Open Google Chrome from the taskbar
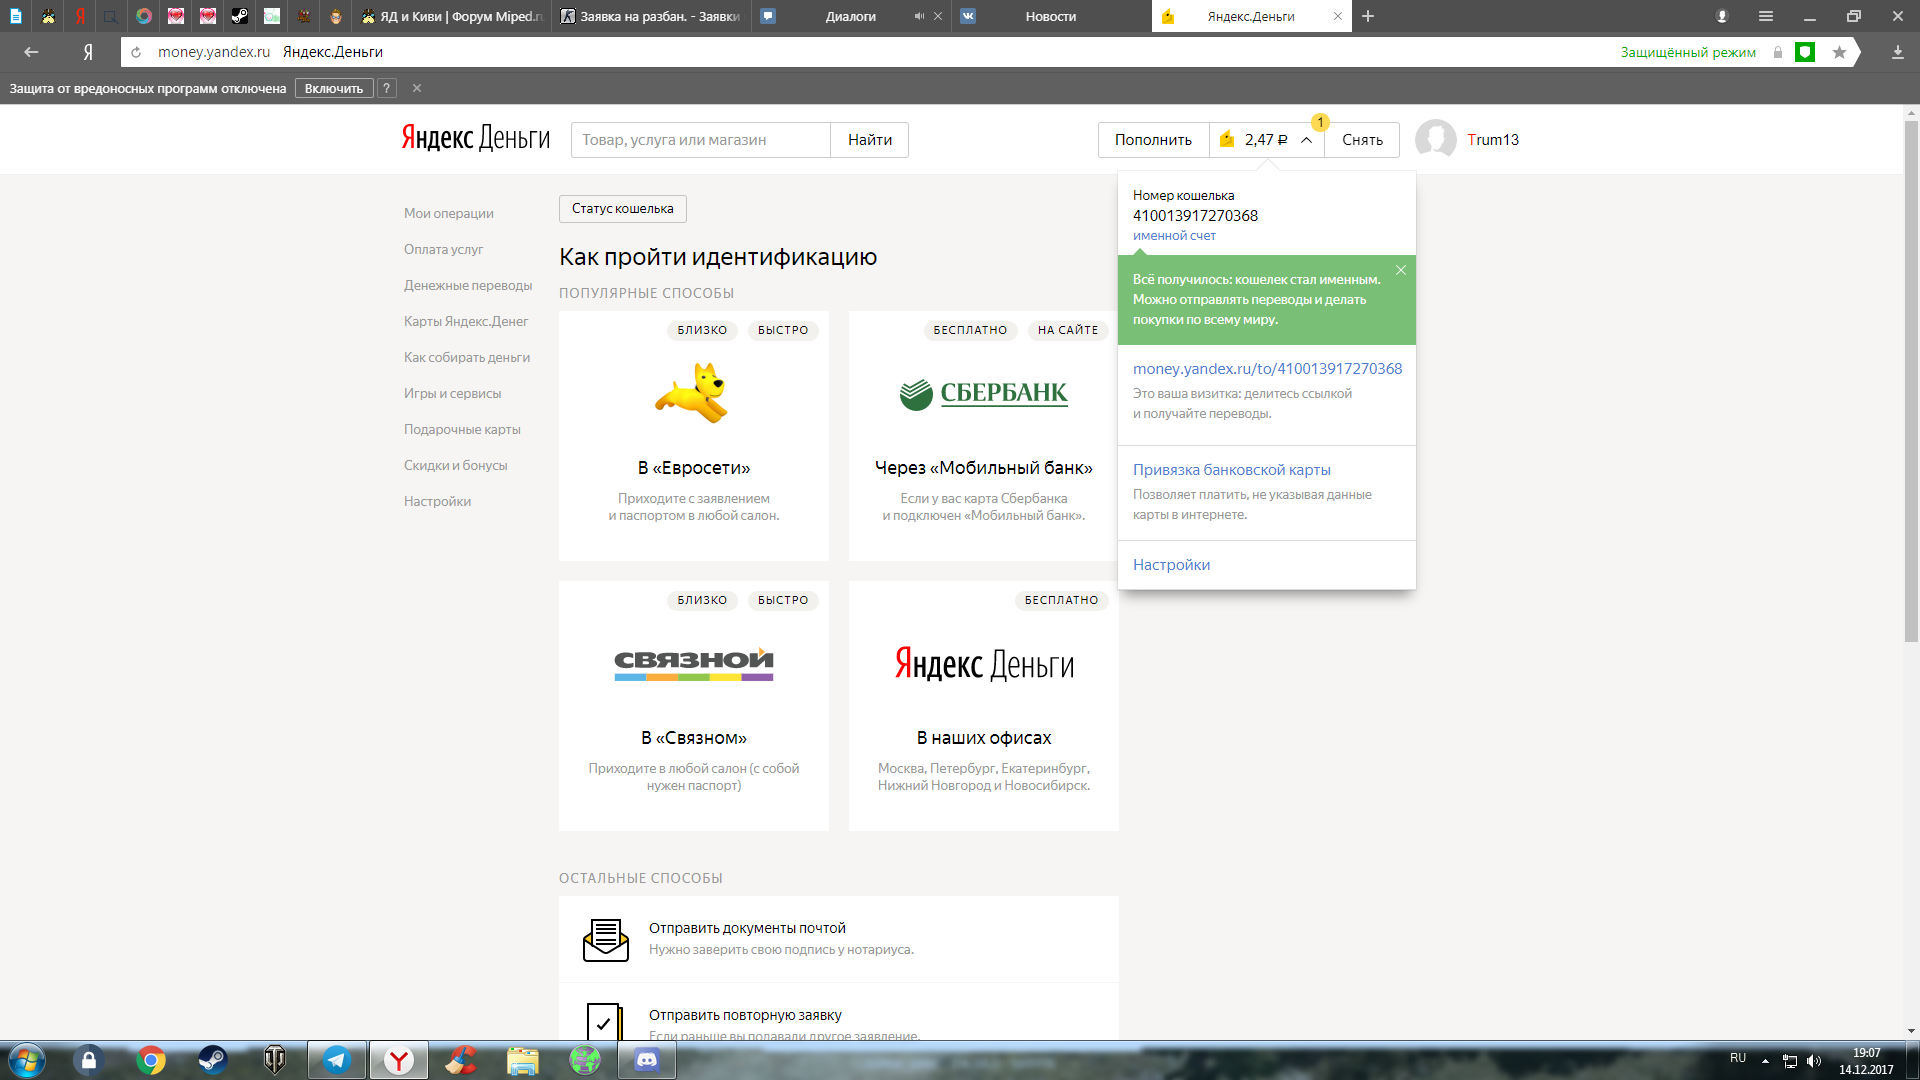 [x=151, y=1060]
